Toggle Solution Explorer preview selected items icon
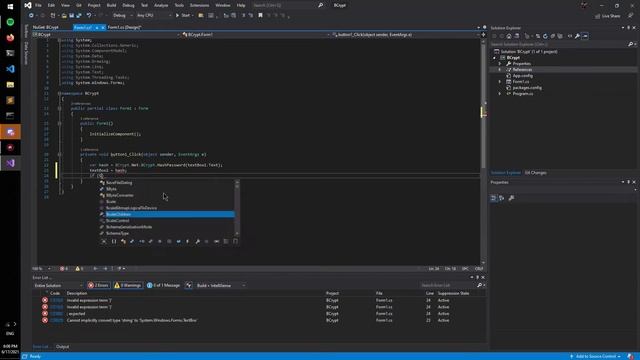The height and width of the screenshot is (360, 640). [x=585, y=36]
